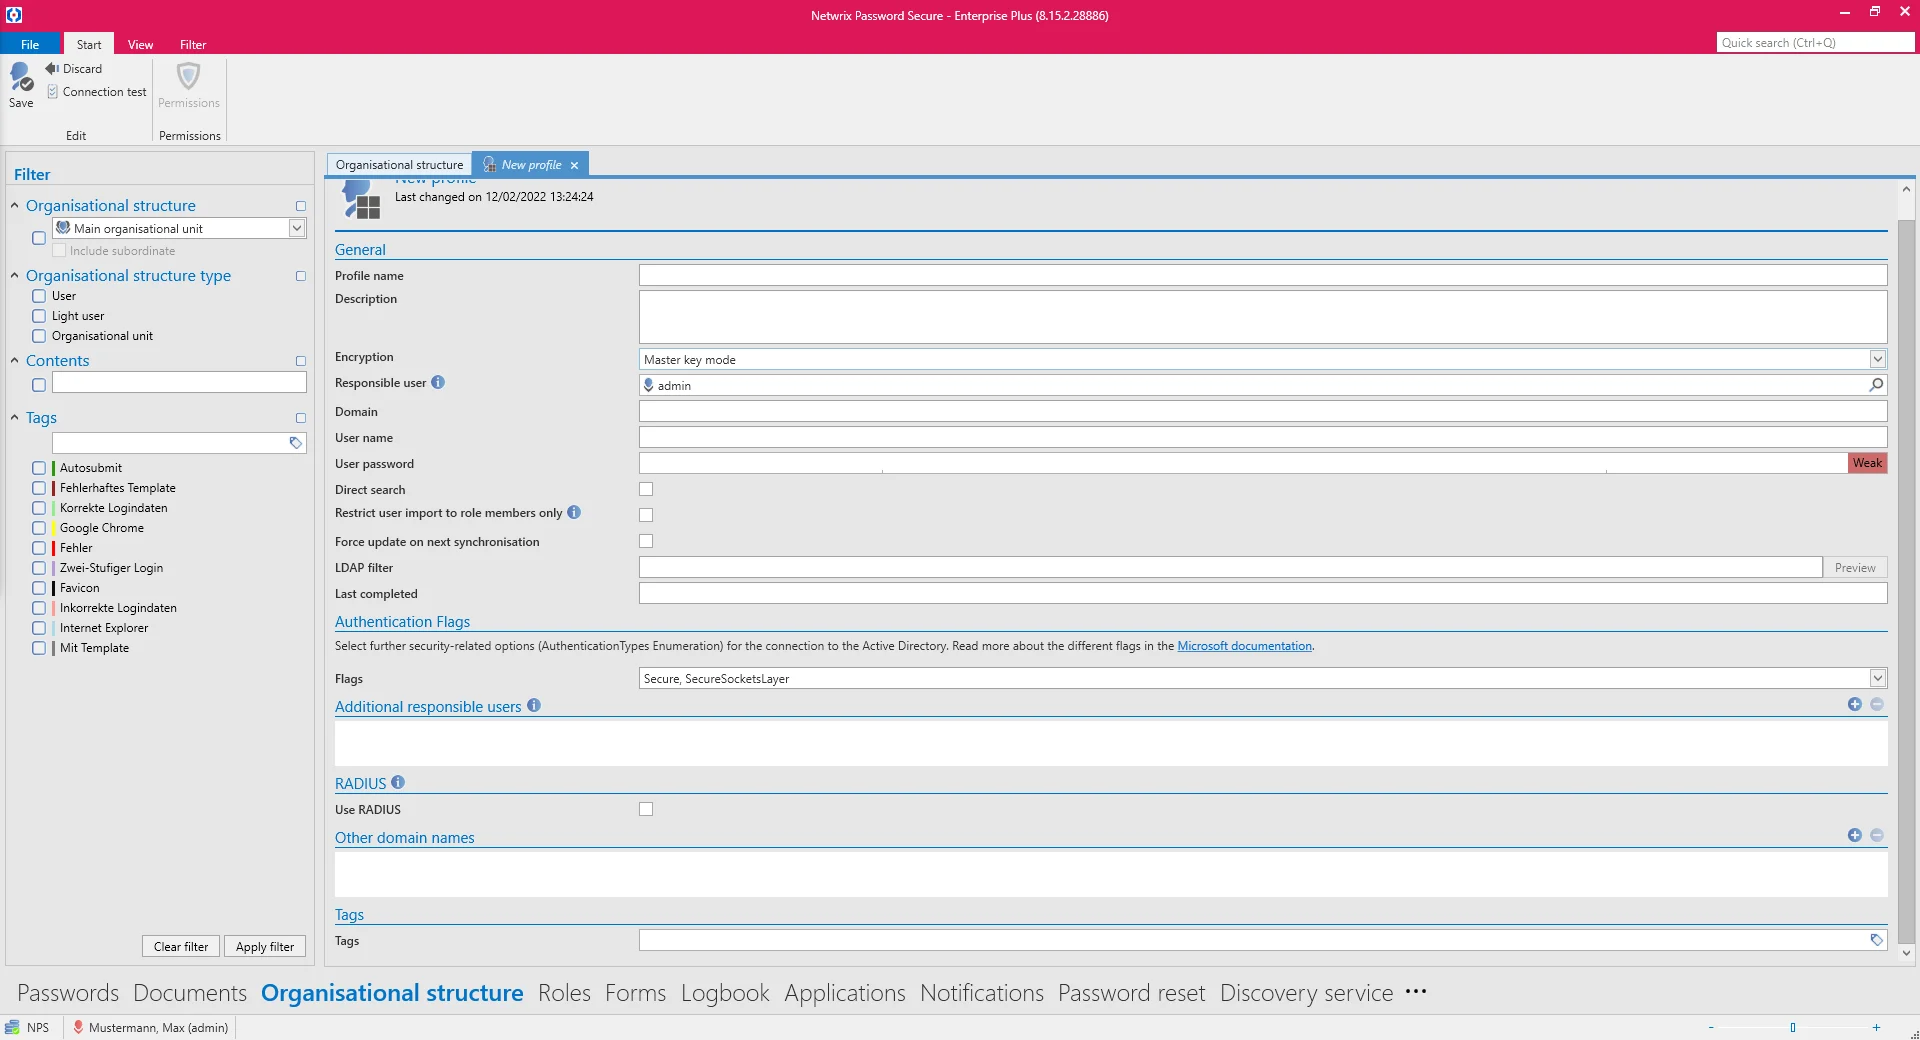The height and width of the screenshot is (1040, 1920).
Task: Tick the User structure type checkbox
Action: pyautogui.click(x=39, y=296)
